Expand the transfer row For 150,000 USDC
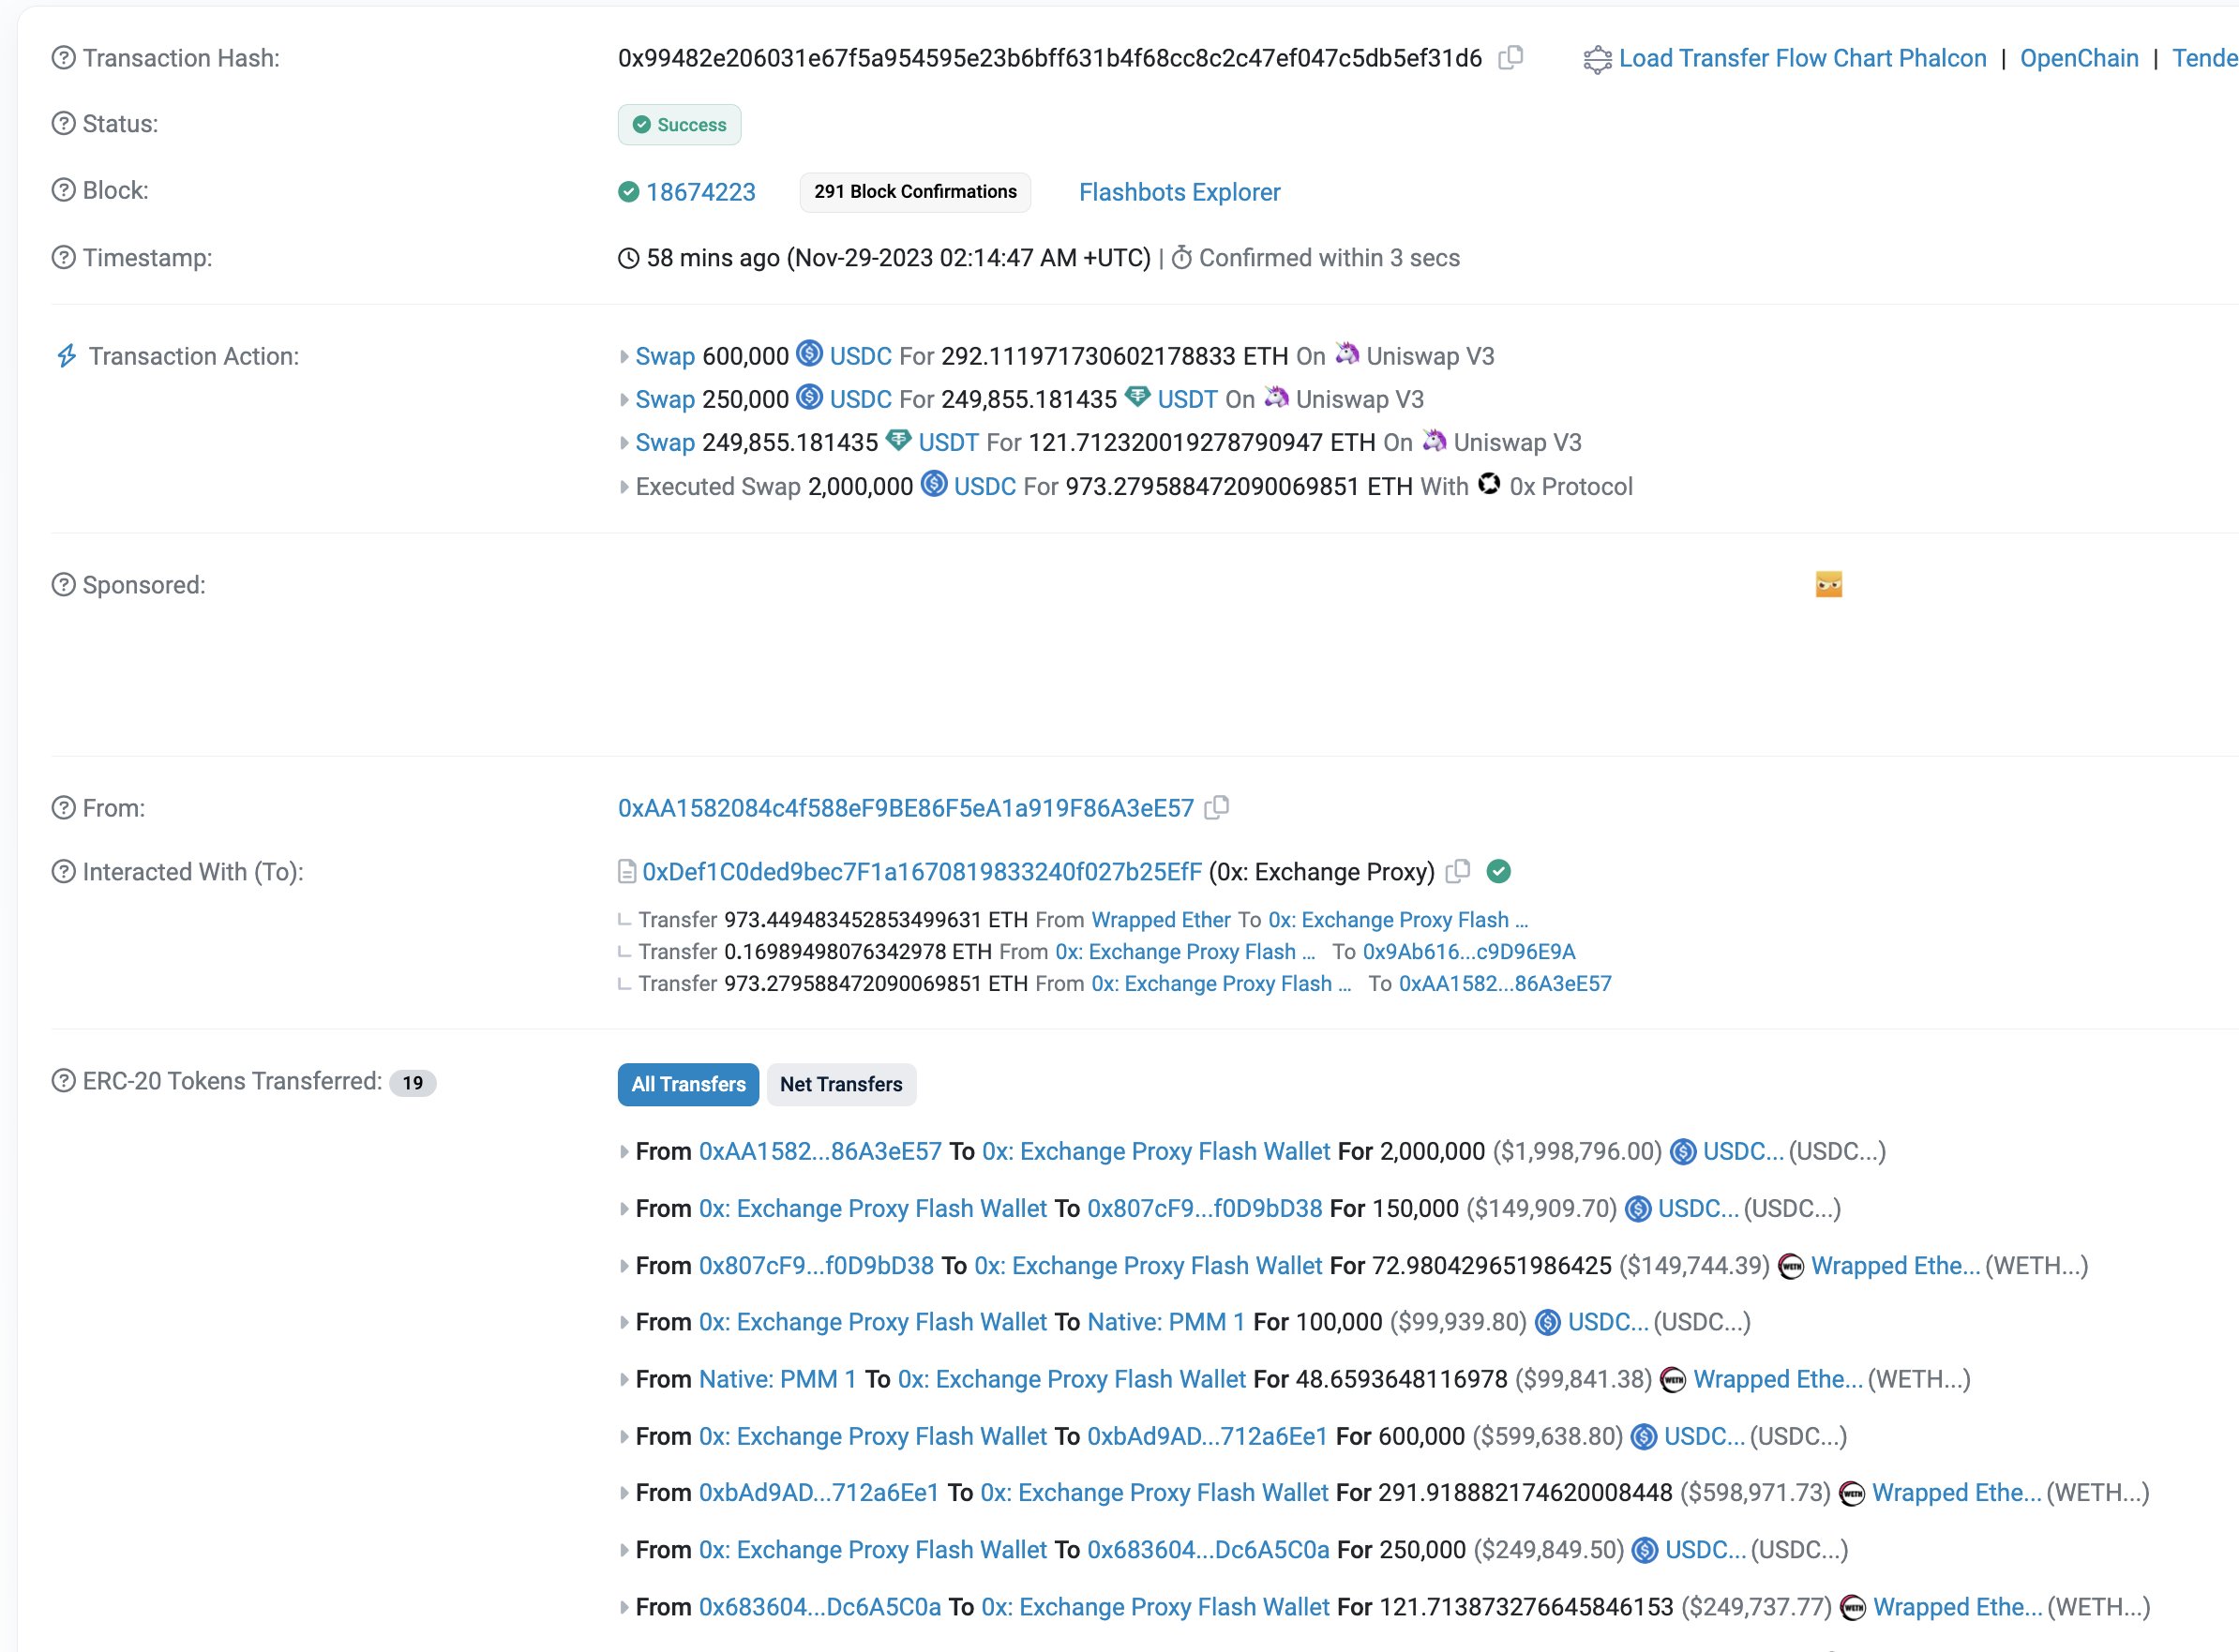This screenshot has width=2239, height=1652. click(624, 1209)
